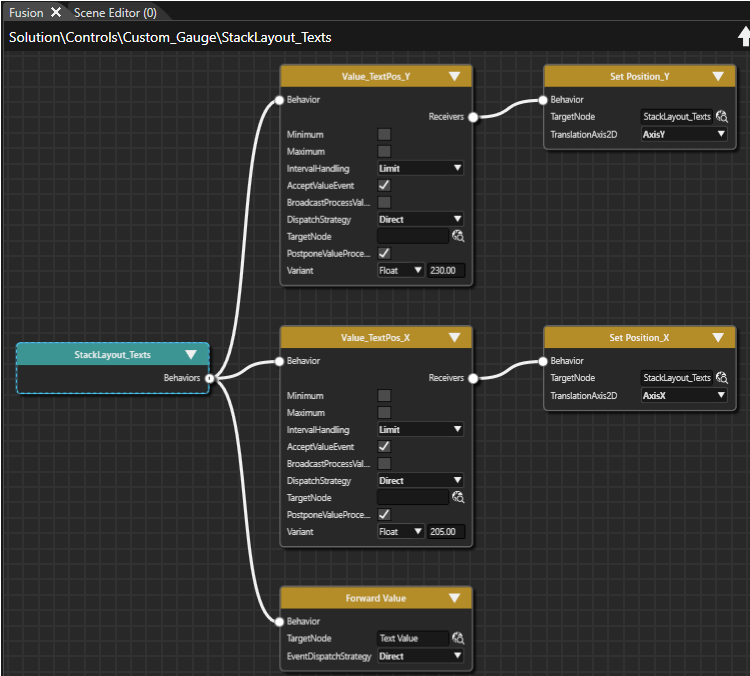
Task: Browse TargetNode in Set Position_X node
Action: coord(722,377)
